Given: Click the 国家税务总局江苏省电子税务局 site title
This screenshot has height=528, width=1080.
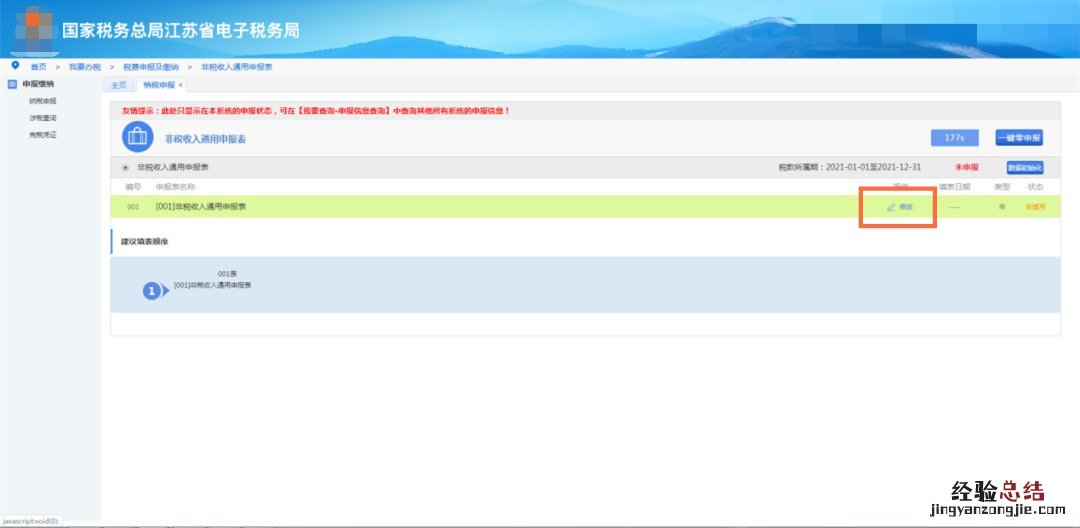Looking at the screenshot, I should click(180, 31).
